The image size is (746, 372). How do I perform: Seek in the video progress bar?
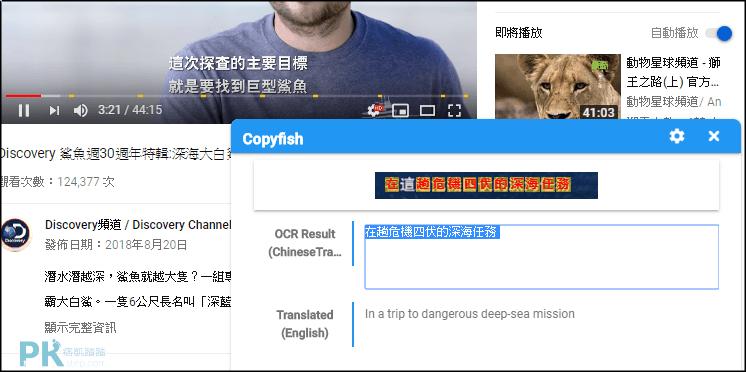[x=238, y=96]
